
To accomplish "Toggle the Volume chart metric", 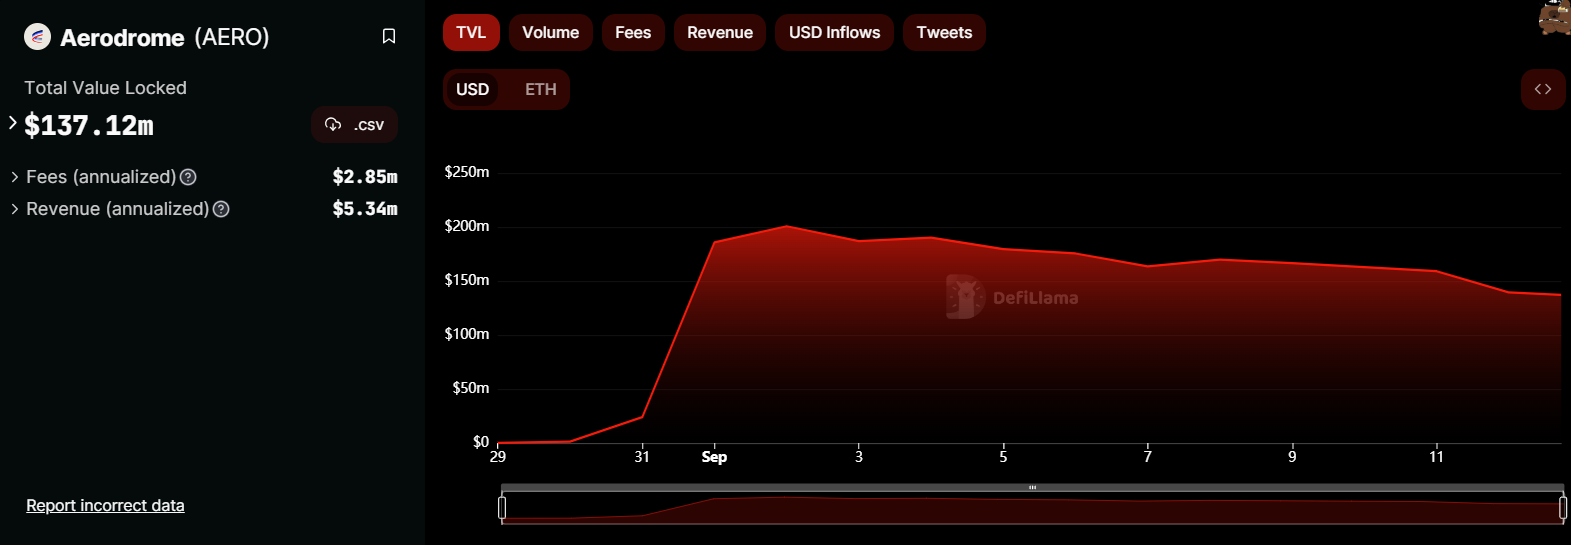I will [x=551, y=33].
